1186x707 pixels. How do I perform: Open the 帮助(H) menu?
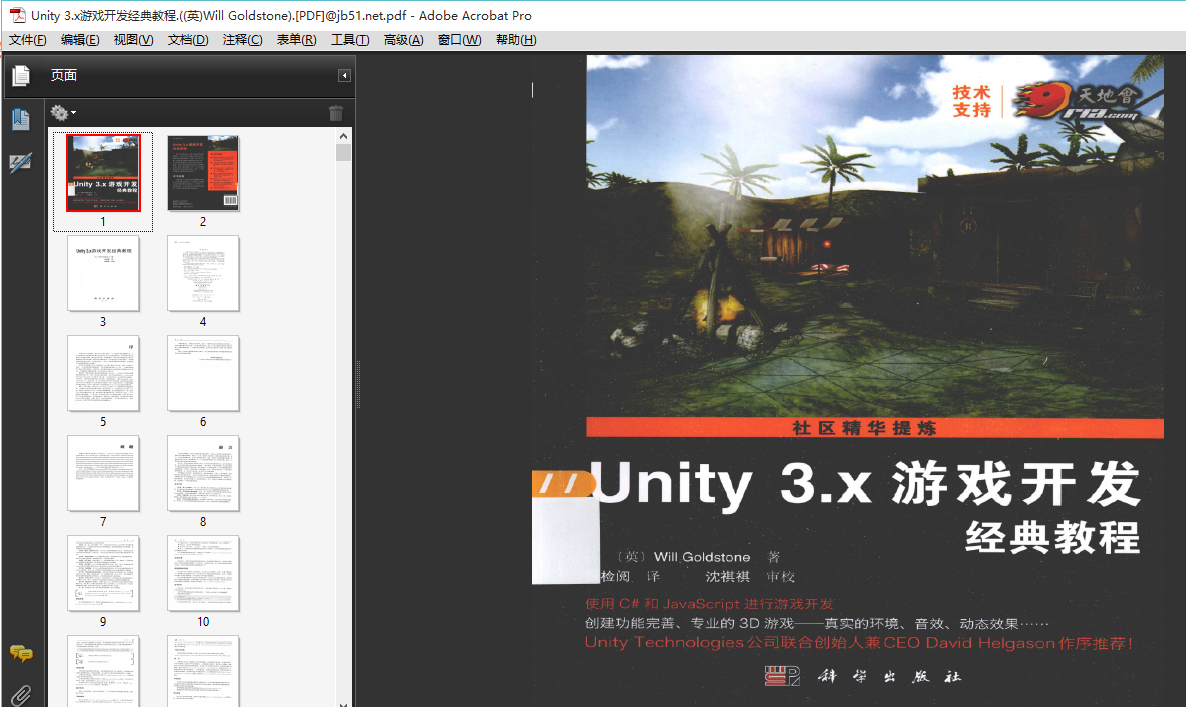coord(516,40)
